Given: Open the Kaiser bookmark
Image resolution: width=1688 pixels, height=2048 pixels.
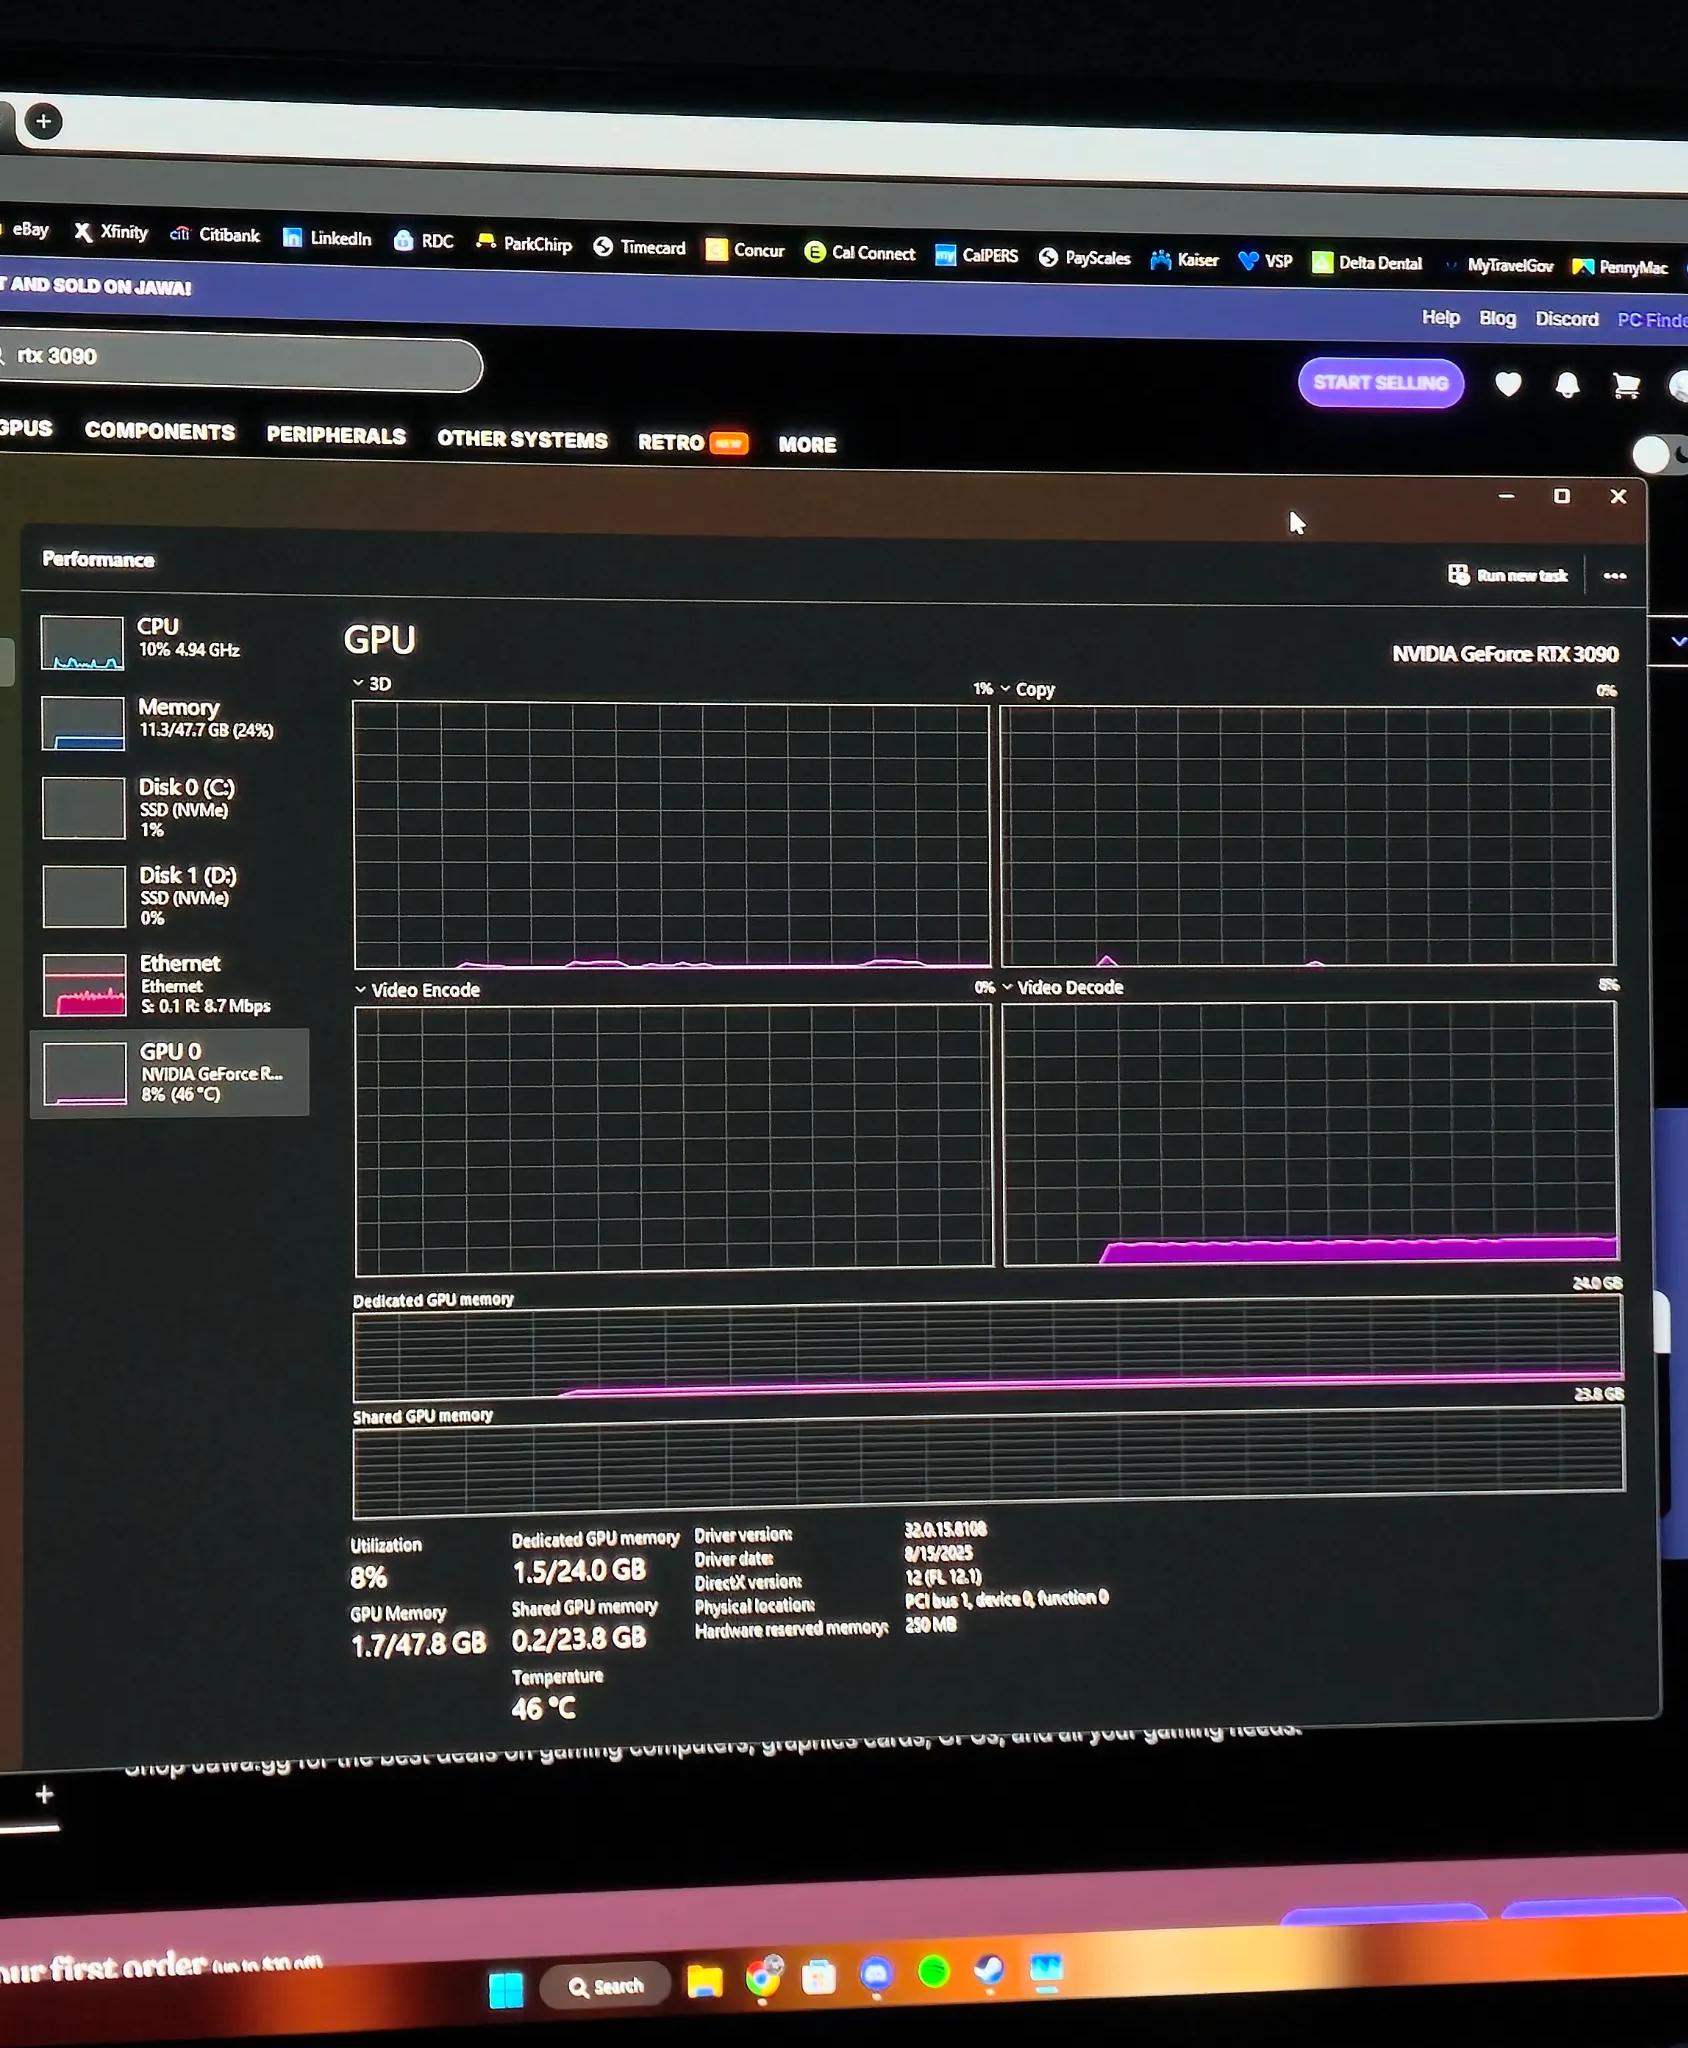Looking at the screenshot, I should point(1185,261).
